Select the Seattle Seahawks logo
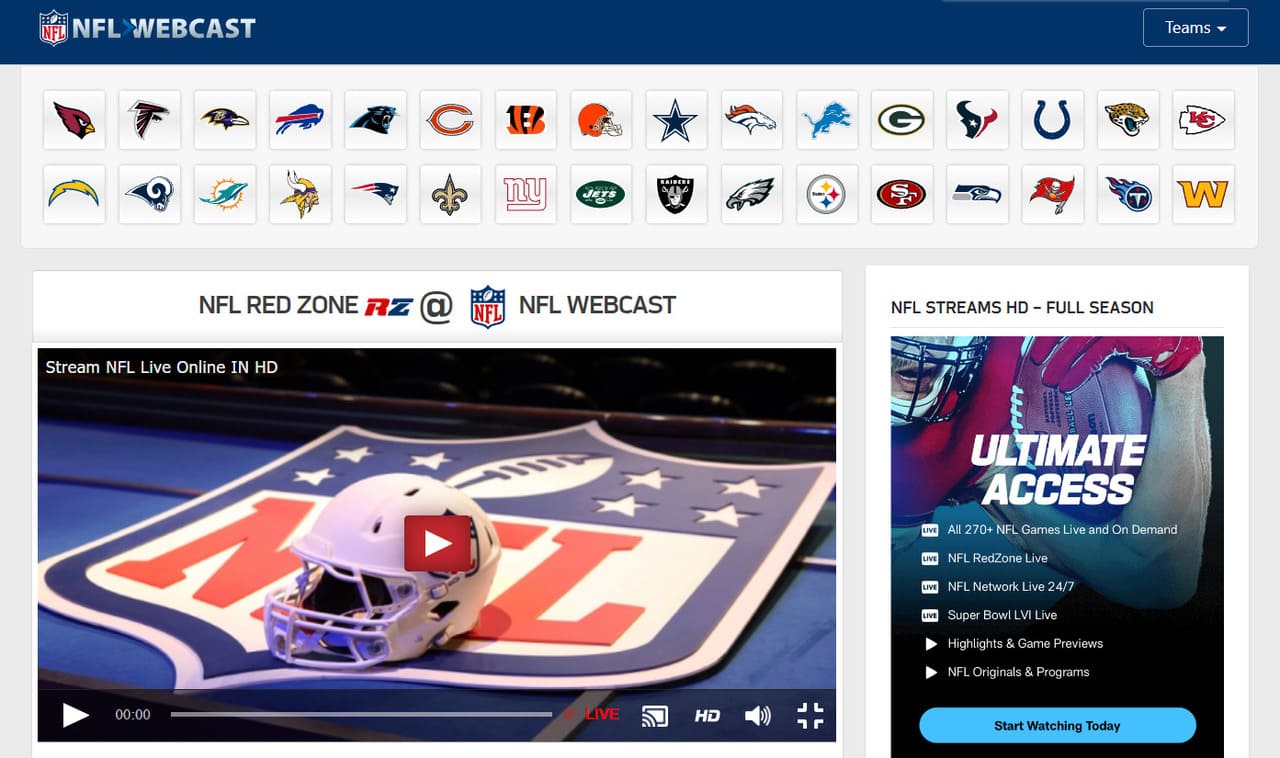 pos(978,194)
